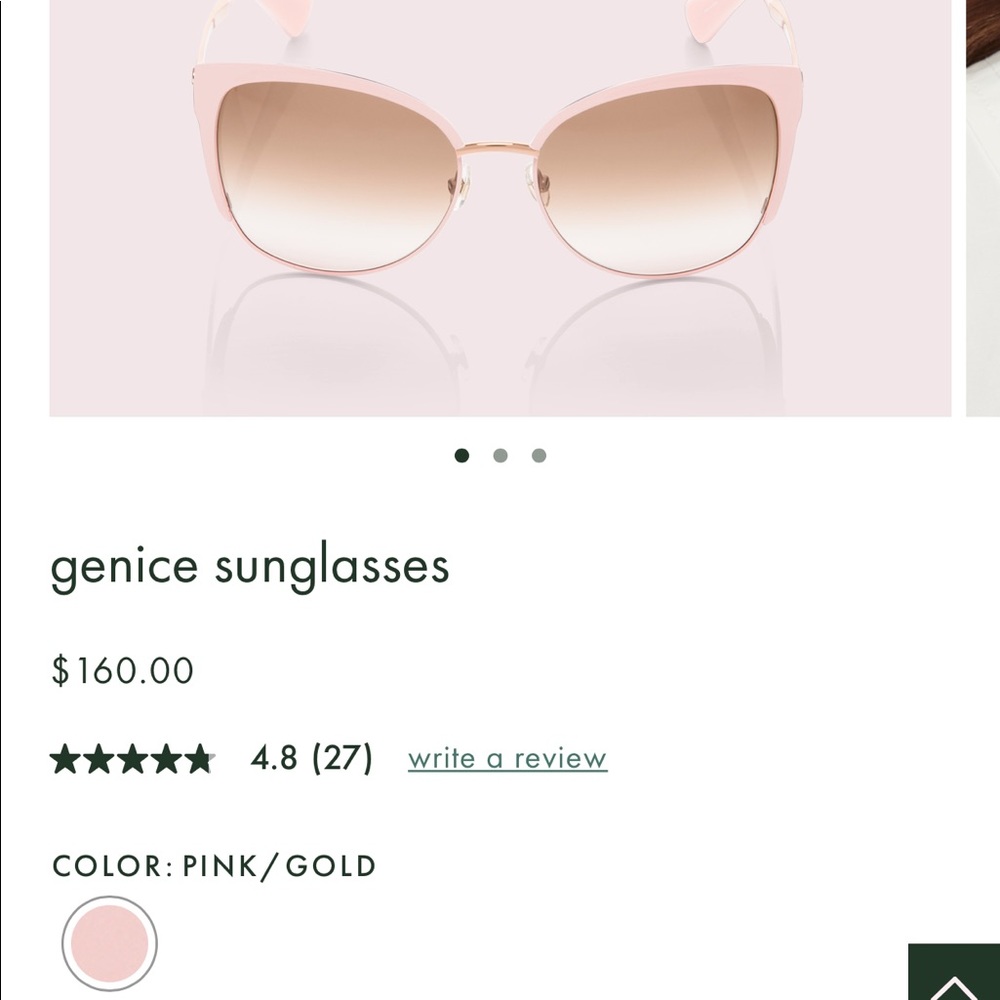Select the second carousel dot indicator
This screenshot has width=1000, height=1000.
(x=501, y=455)
